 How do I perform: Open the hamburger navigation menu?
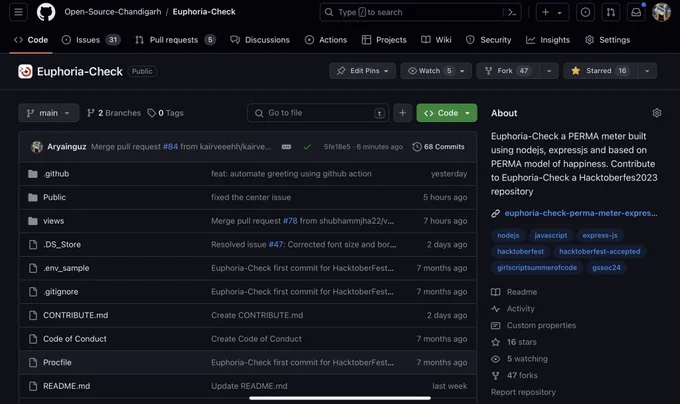tap(18, 12)
